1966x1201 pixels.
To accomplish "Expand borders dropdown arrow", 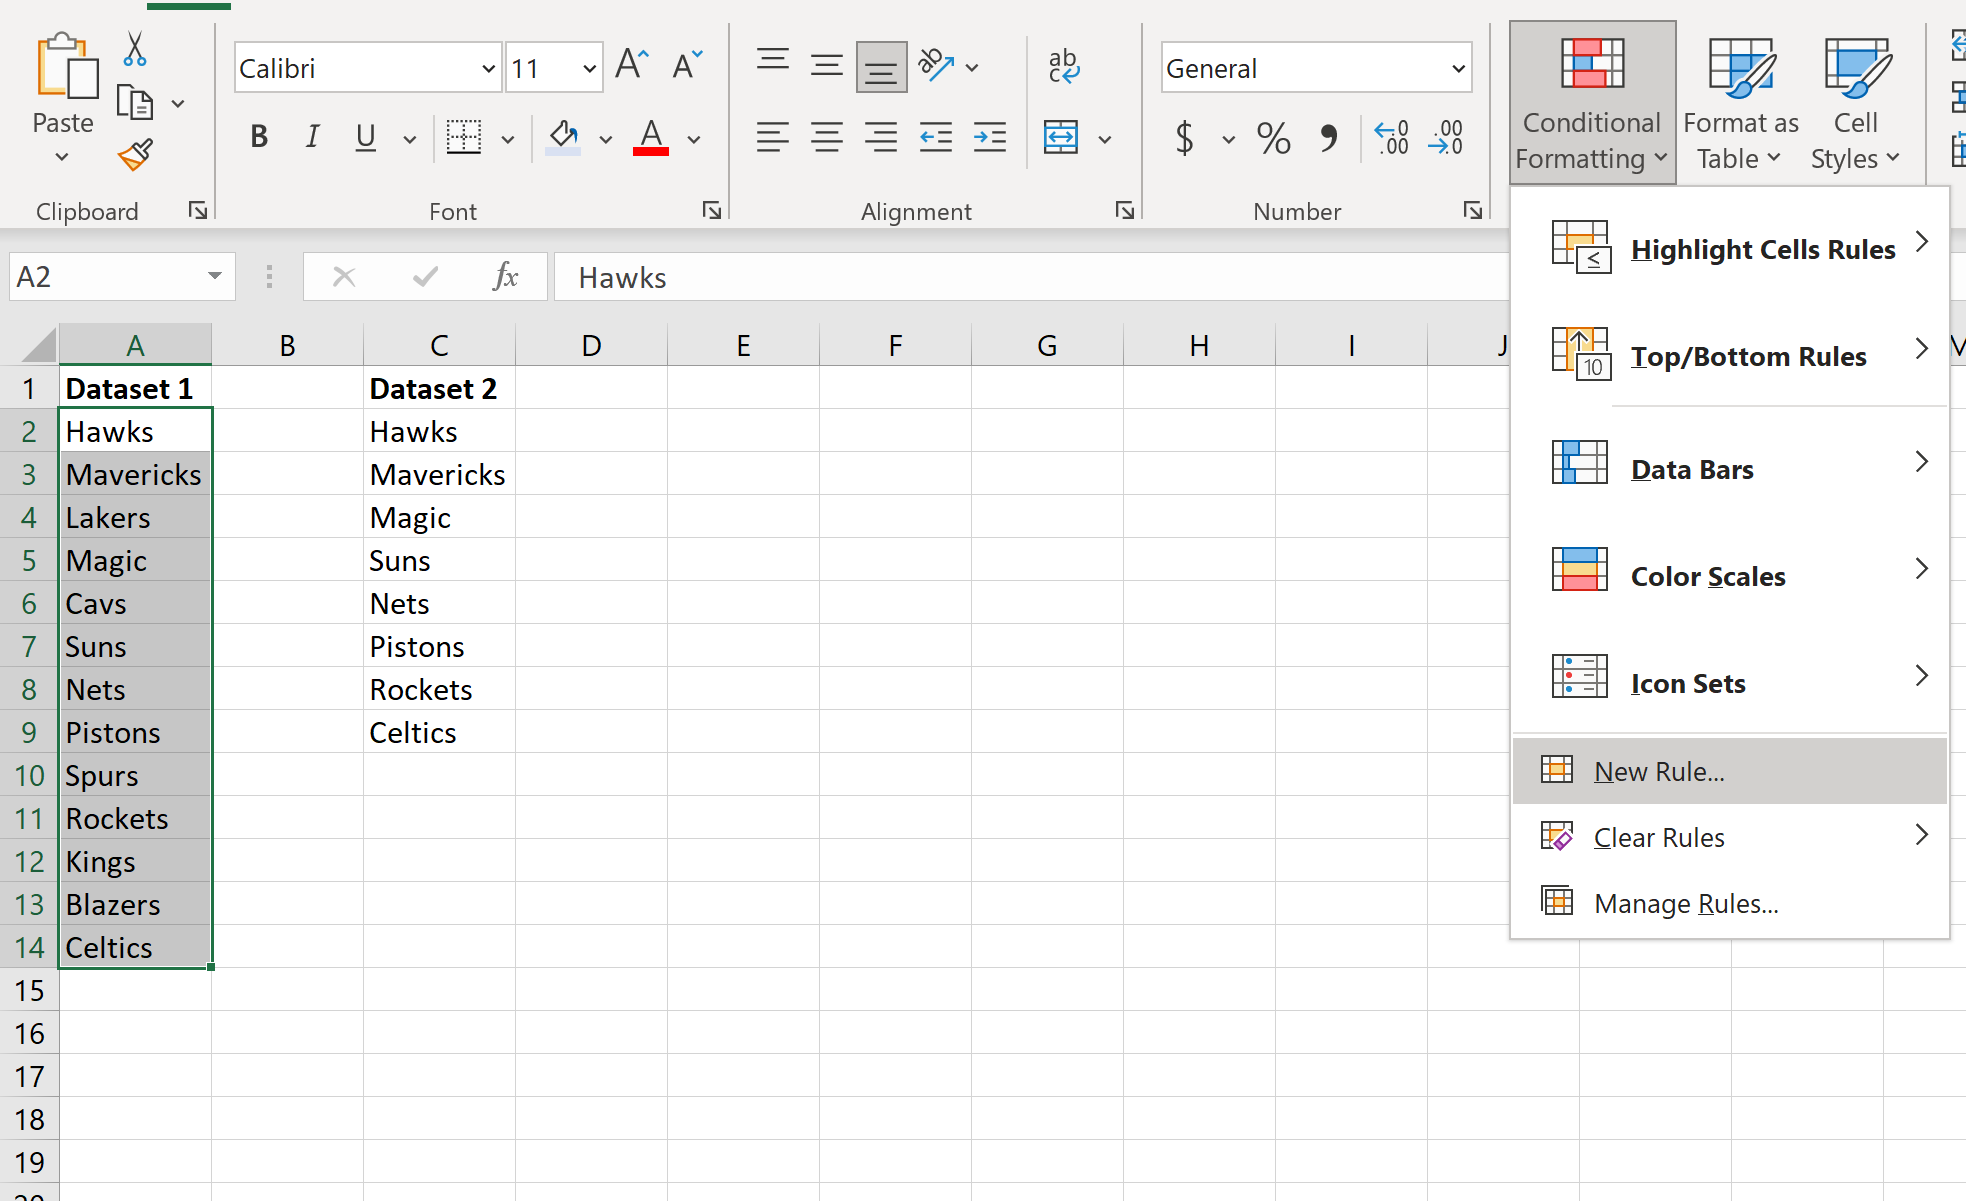I will pyautogui.click(x=508, y=138).
